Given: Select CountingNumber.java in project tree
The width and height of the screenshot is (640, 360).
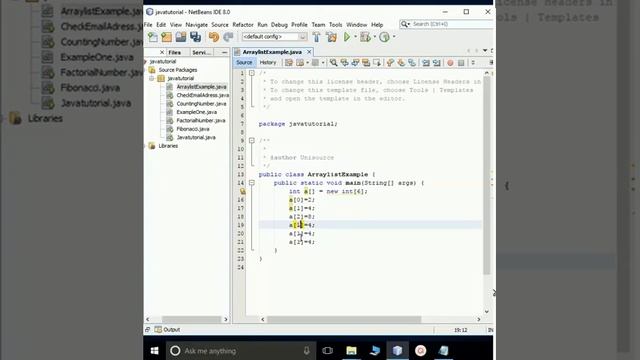Looking at the screenshot, I should (201, 104).
